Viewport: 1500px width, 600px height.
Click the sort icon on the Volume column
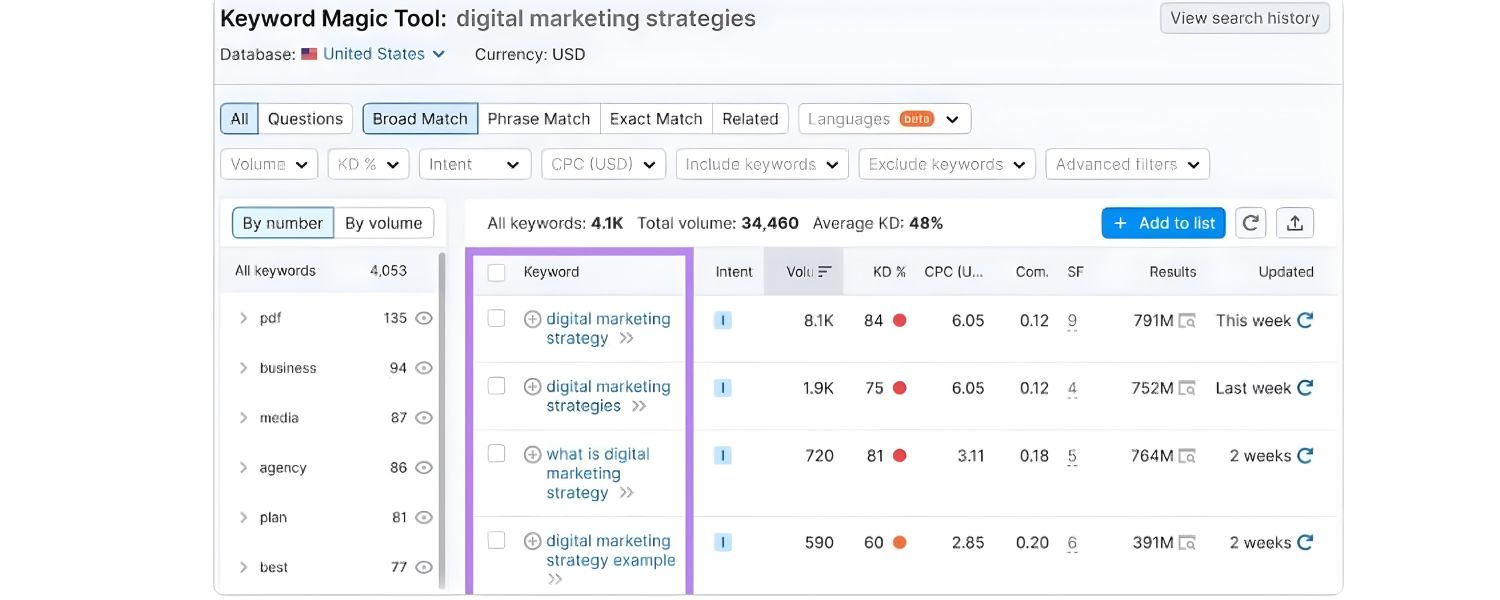pos(825,271)
